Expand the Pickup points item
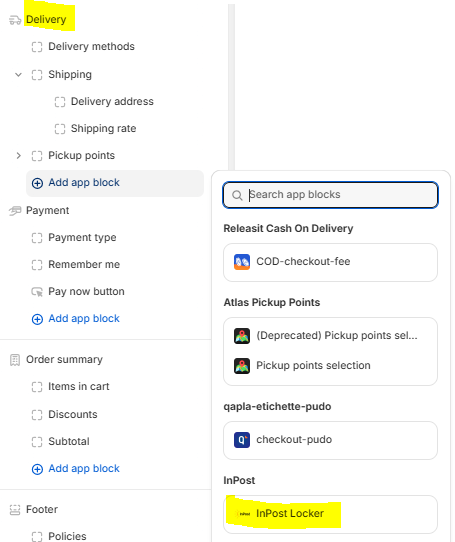This screenshot has height=542, width=455. point(18,156)
